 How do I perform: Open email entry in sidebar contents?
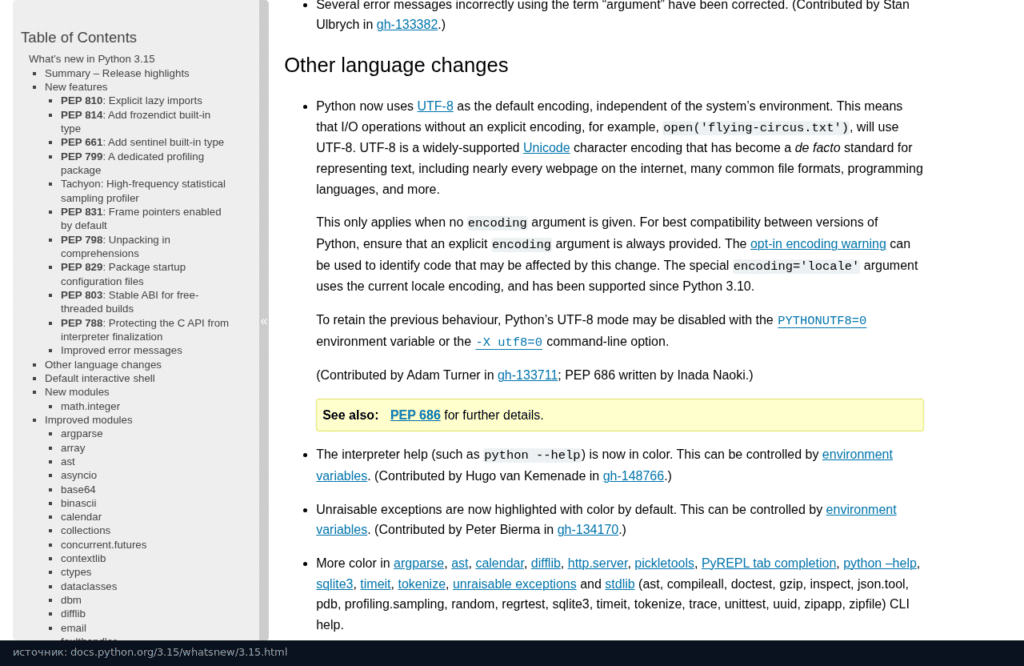(73, 628)
